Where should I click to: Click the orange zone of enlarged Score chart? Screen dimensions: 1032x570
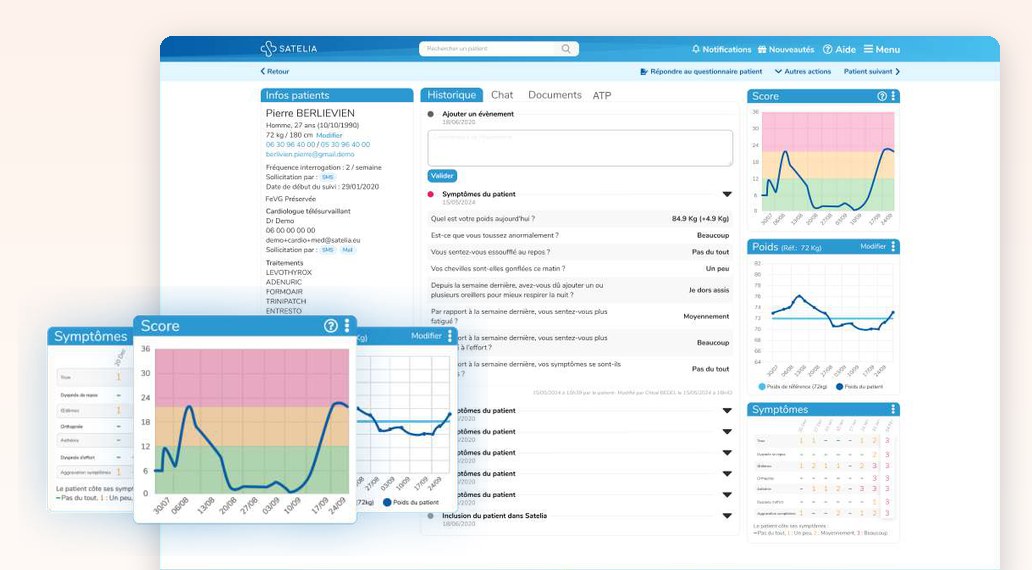(x=252, y=426)
